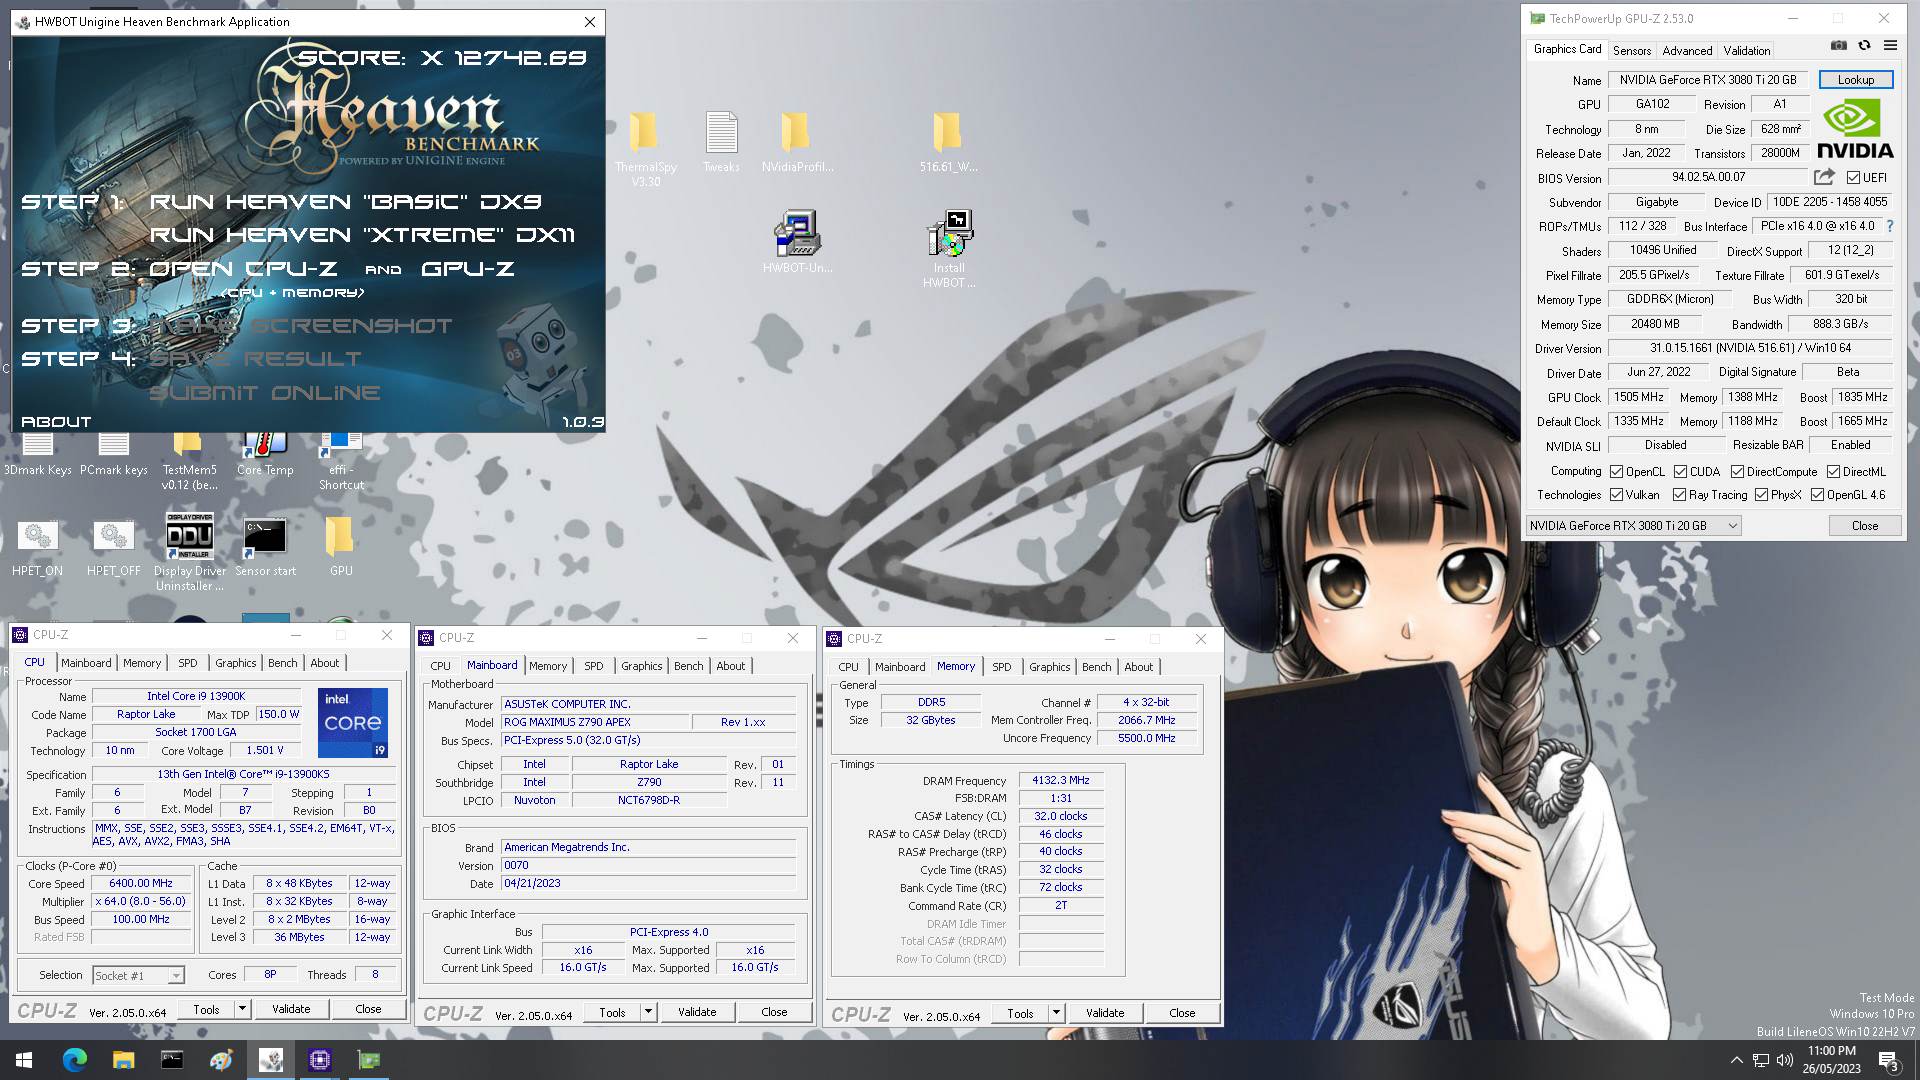
Task: Toggle the OpenGL 4.6 checkbox
Action: coord(1817,495)
